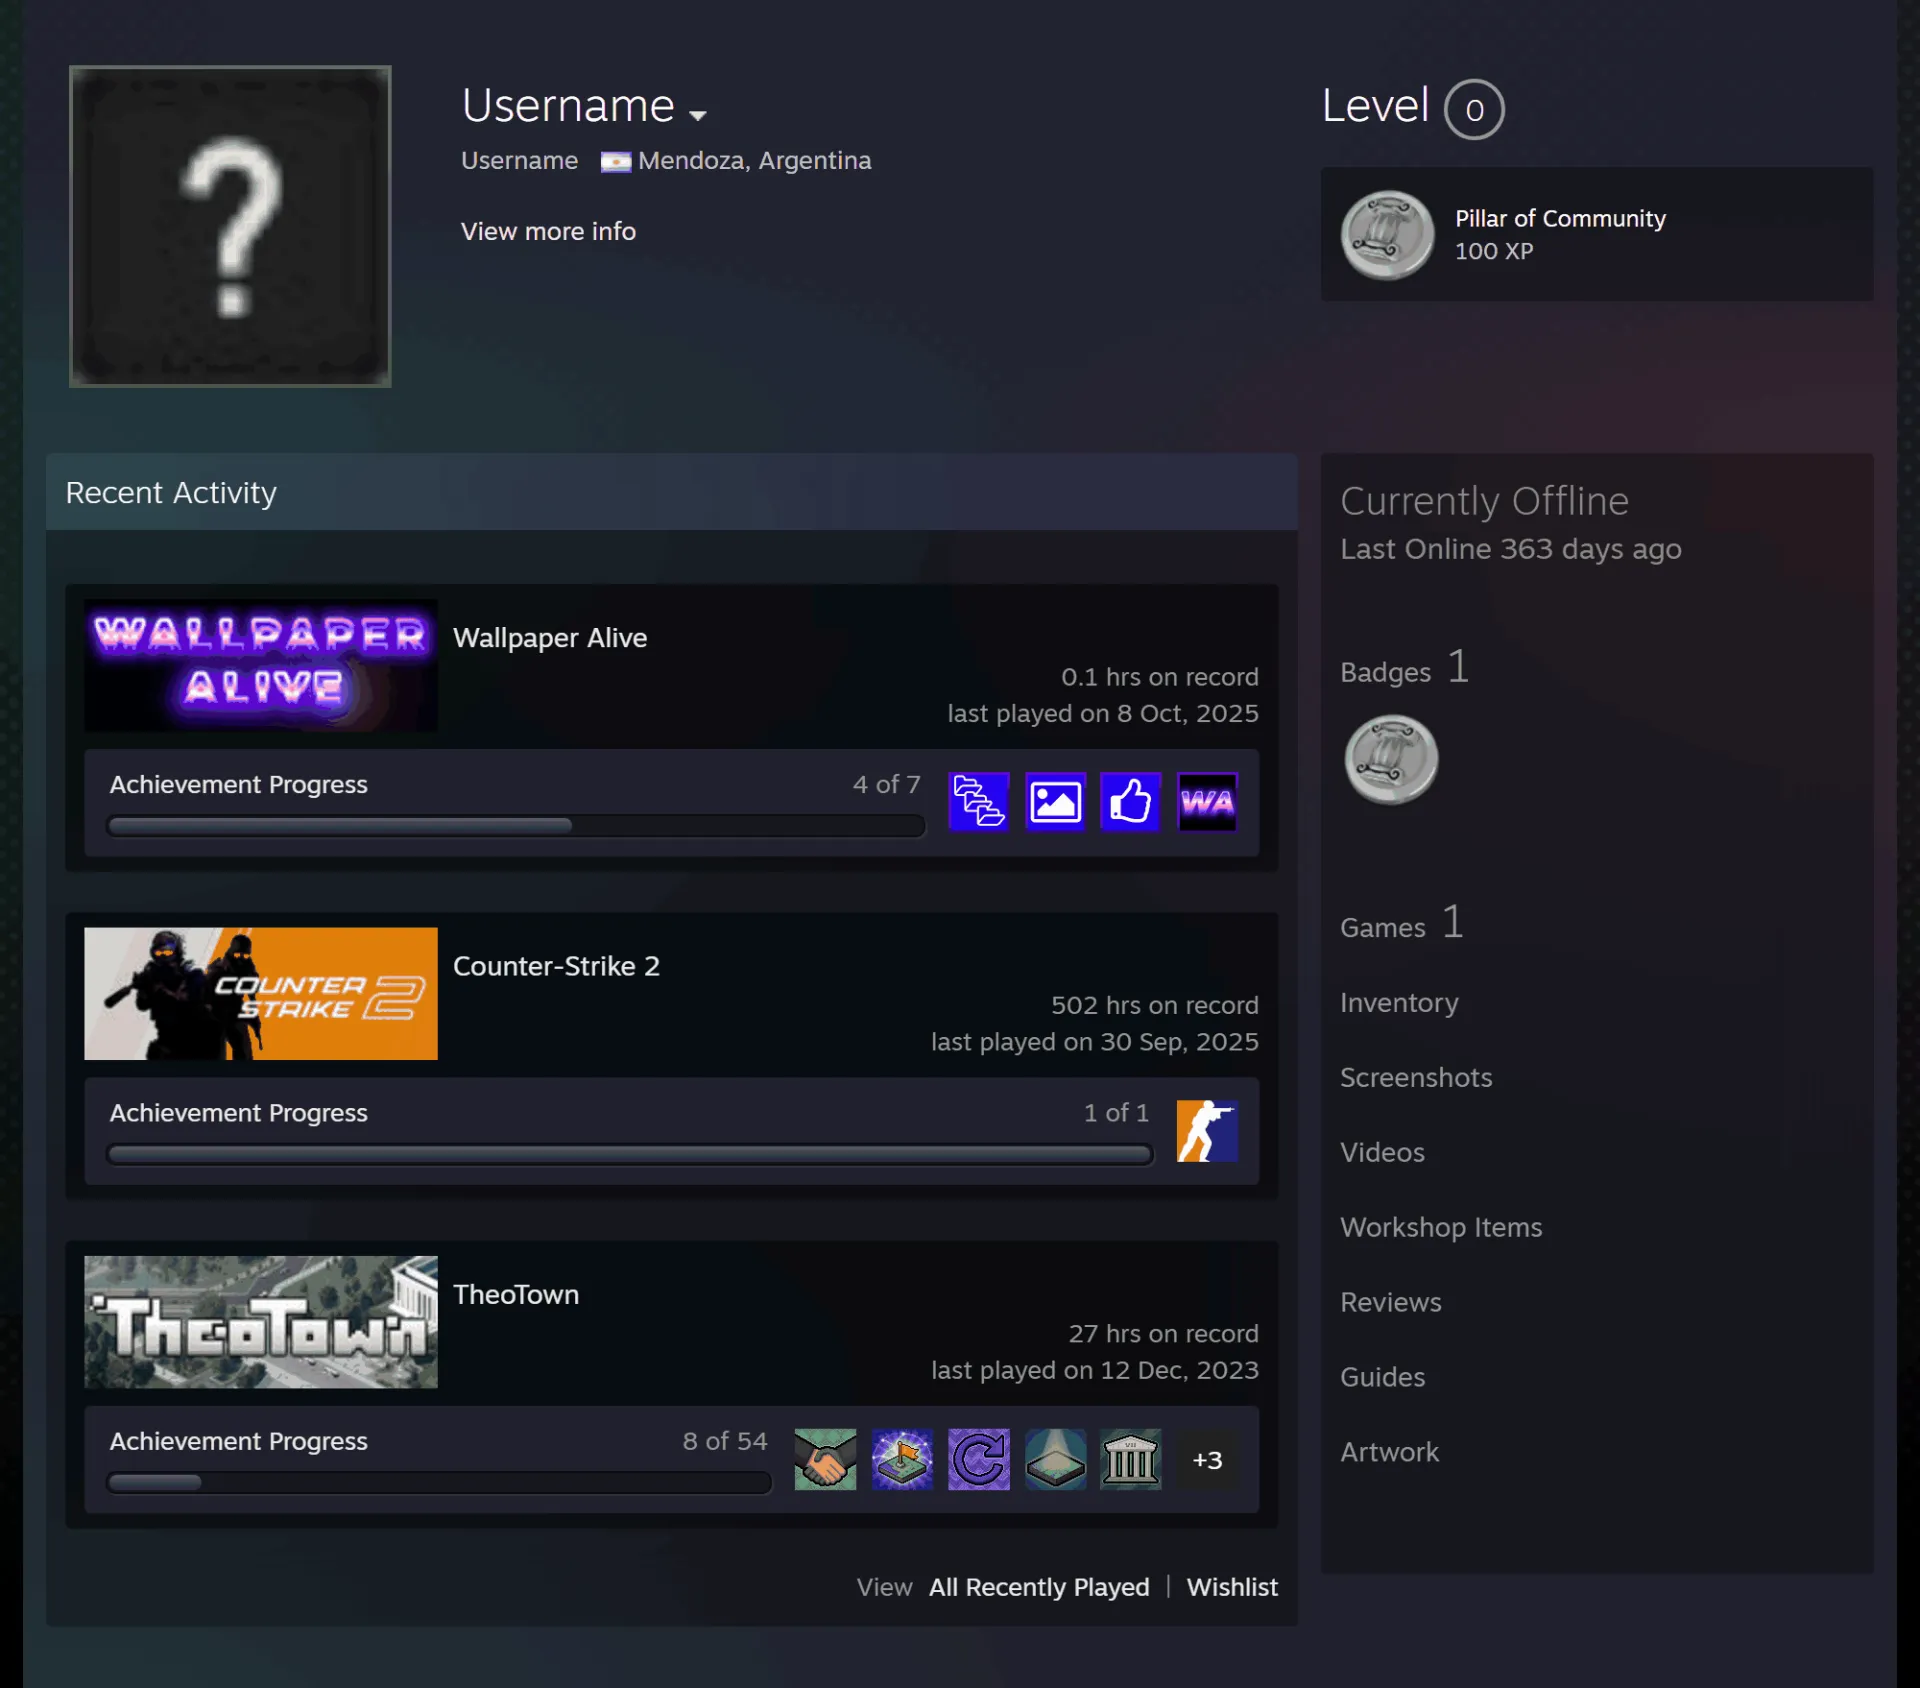Click Wallpaper Alive chat bubbles achievement icon
The width and height of the screenshot is (1920, 1688).
(978, 802)
